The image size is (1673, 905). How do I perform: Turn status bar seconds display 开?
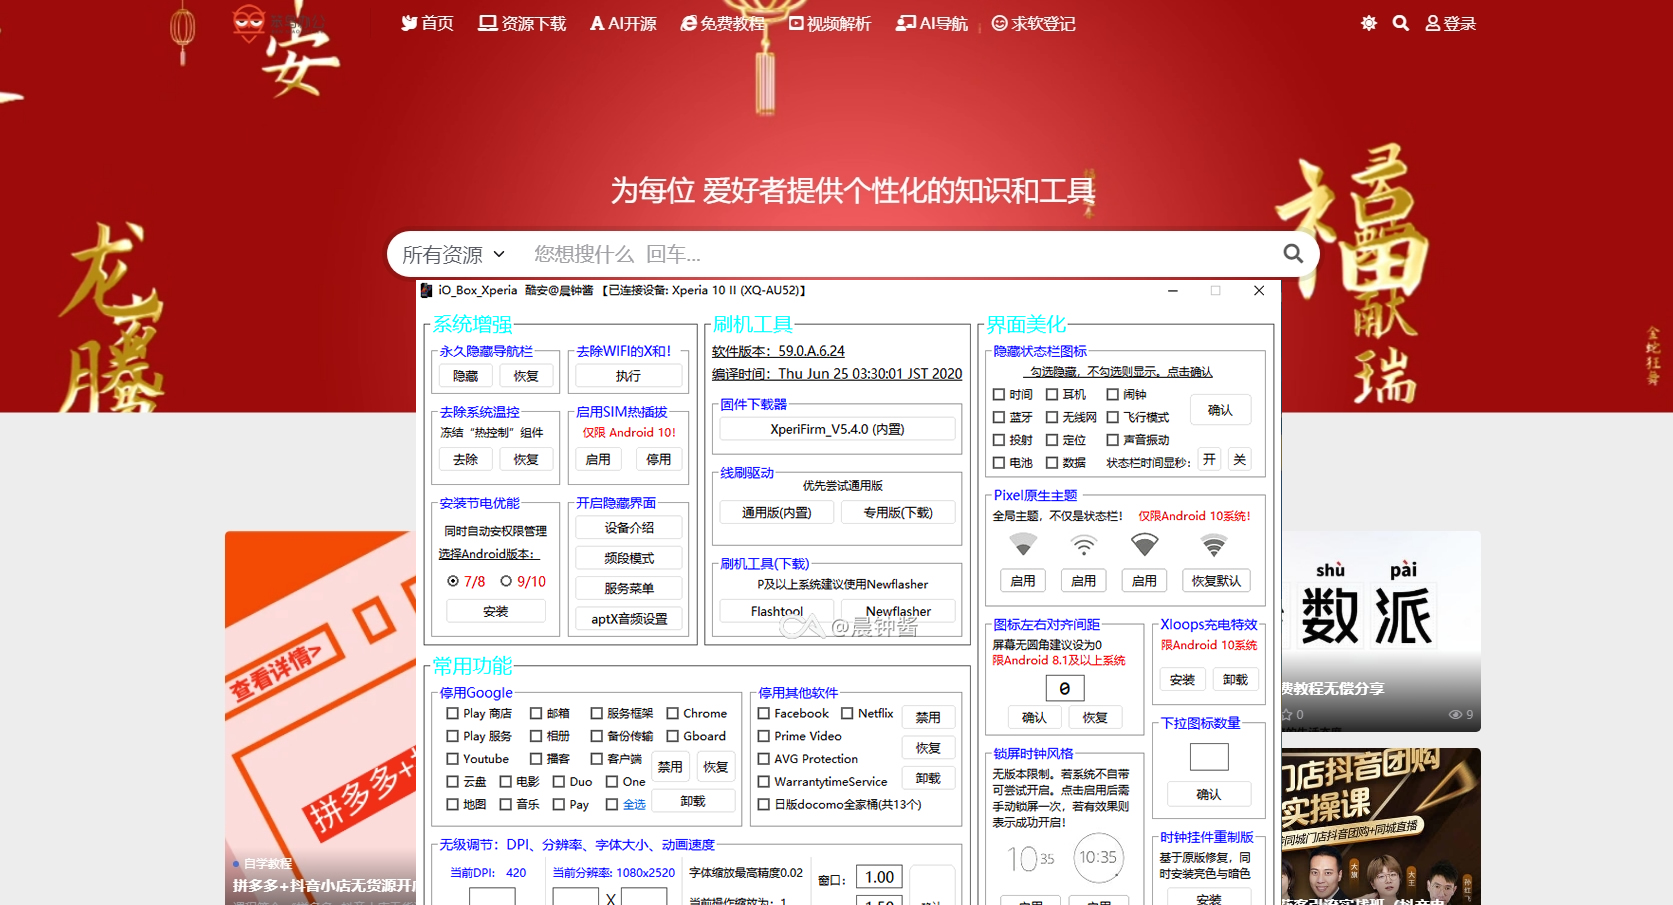coord(1210,459)
